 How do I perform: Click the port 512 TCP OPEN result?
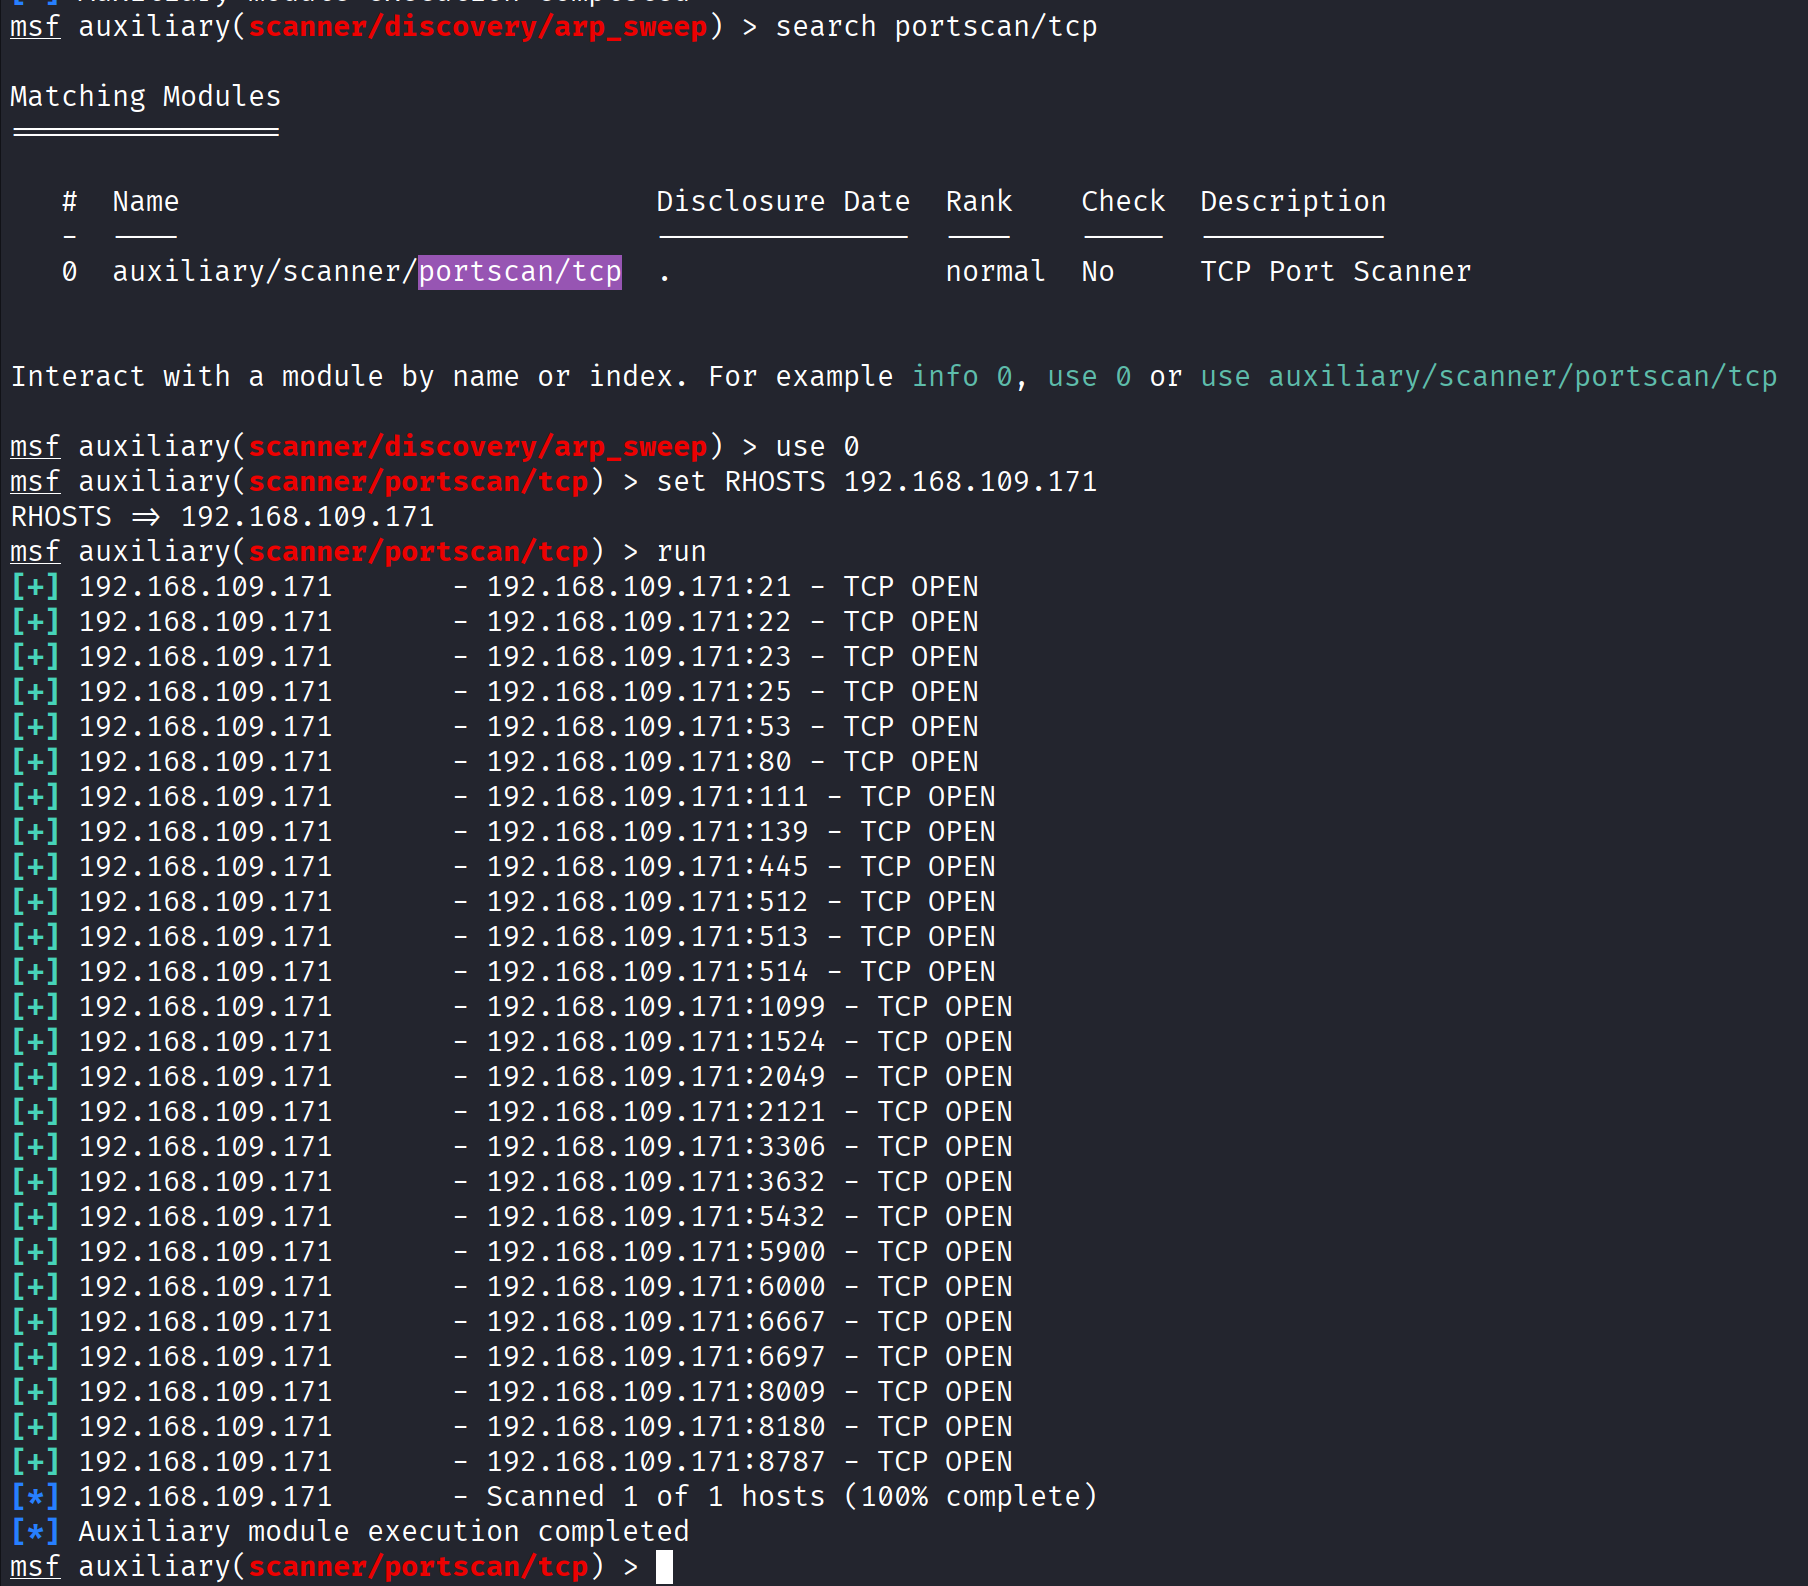point(503,901)
